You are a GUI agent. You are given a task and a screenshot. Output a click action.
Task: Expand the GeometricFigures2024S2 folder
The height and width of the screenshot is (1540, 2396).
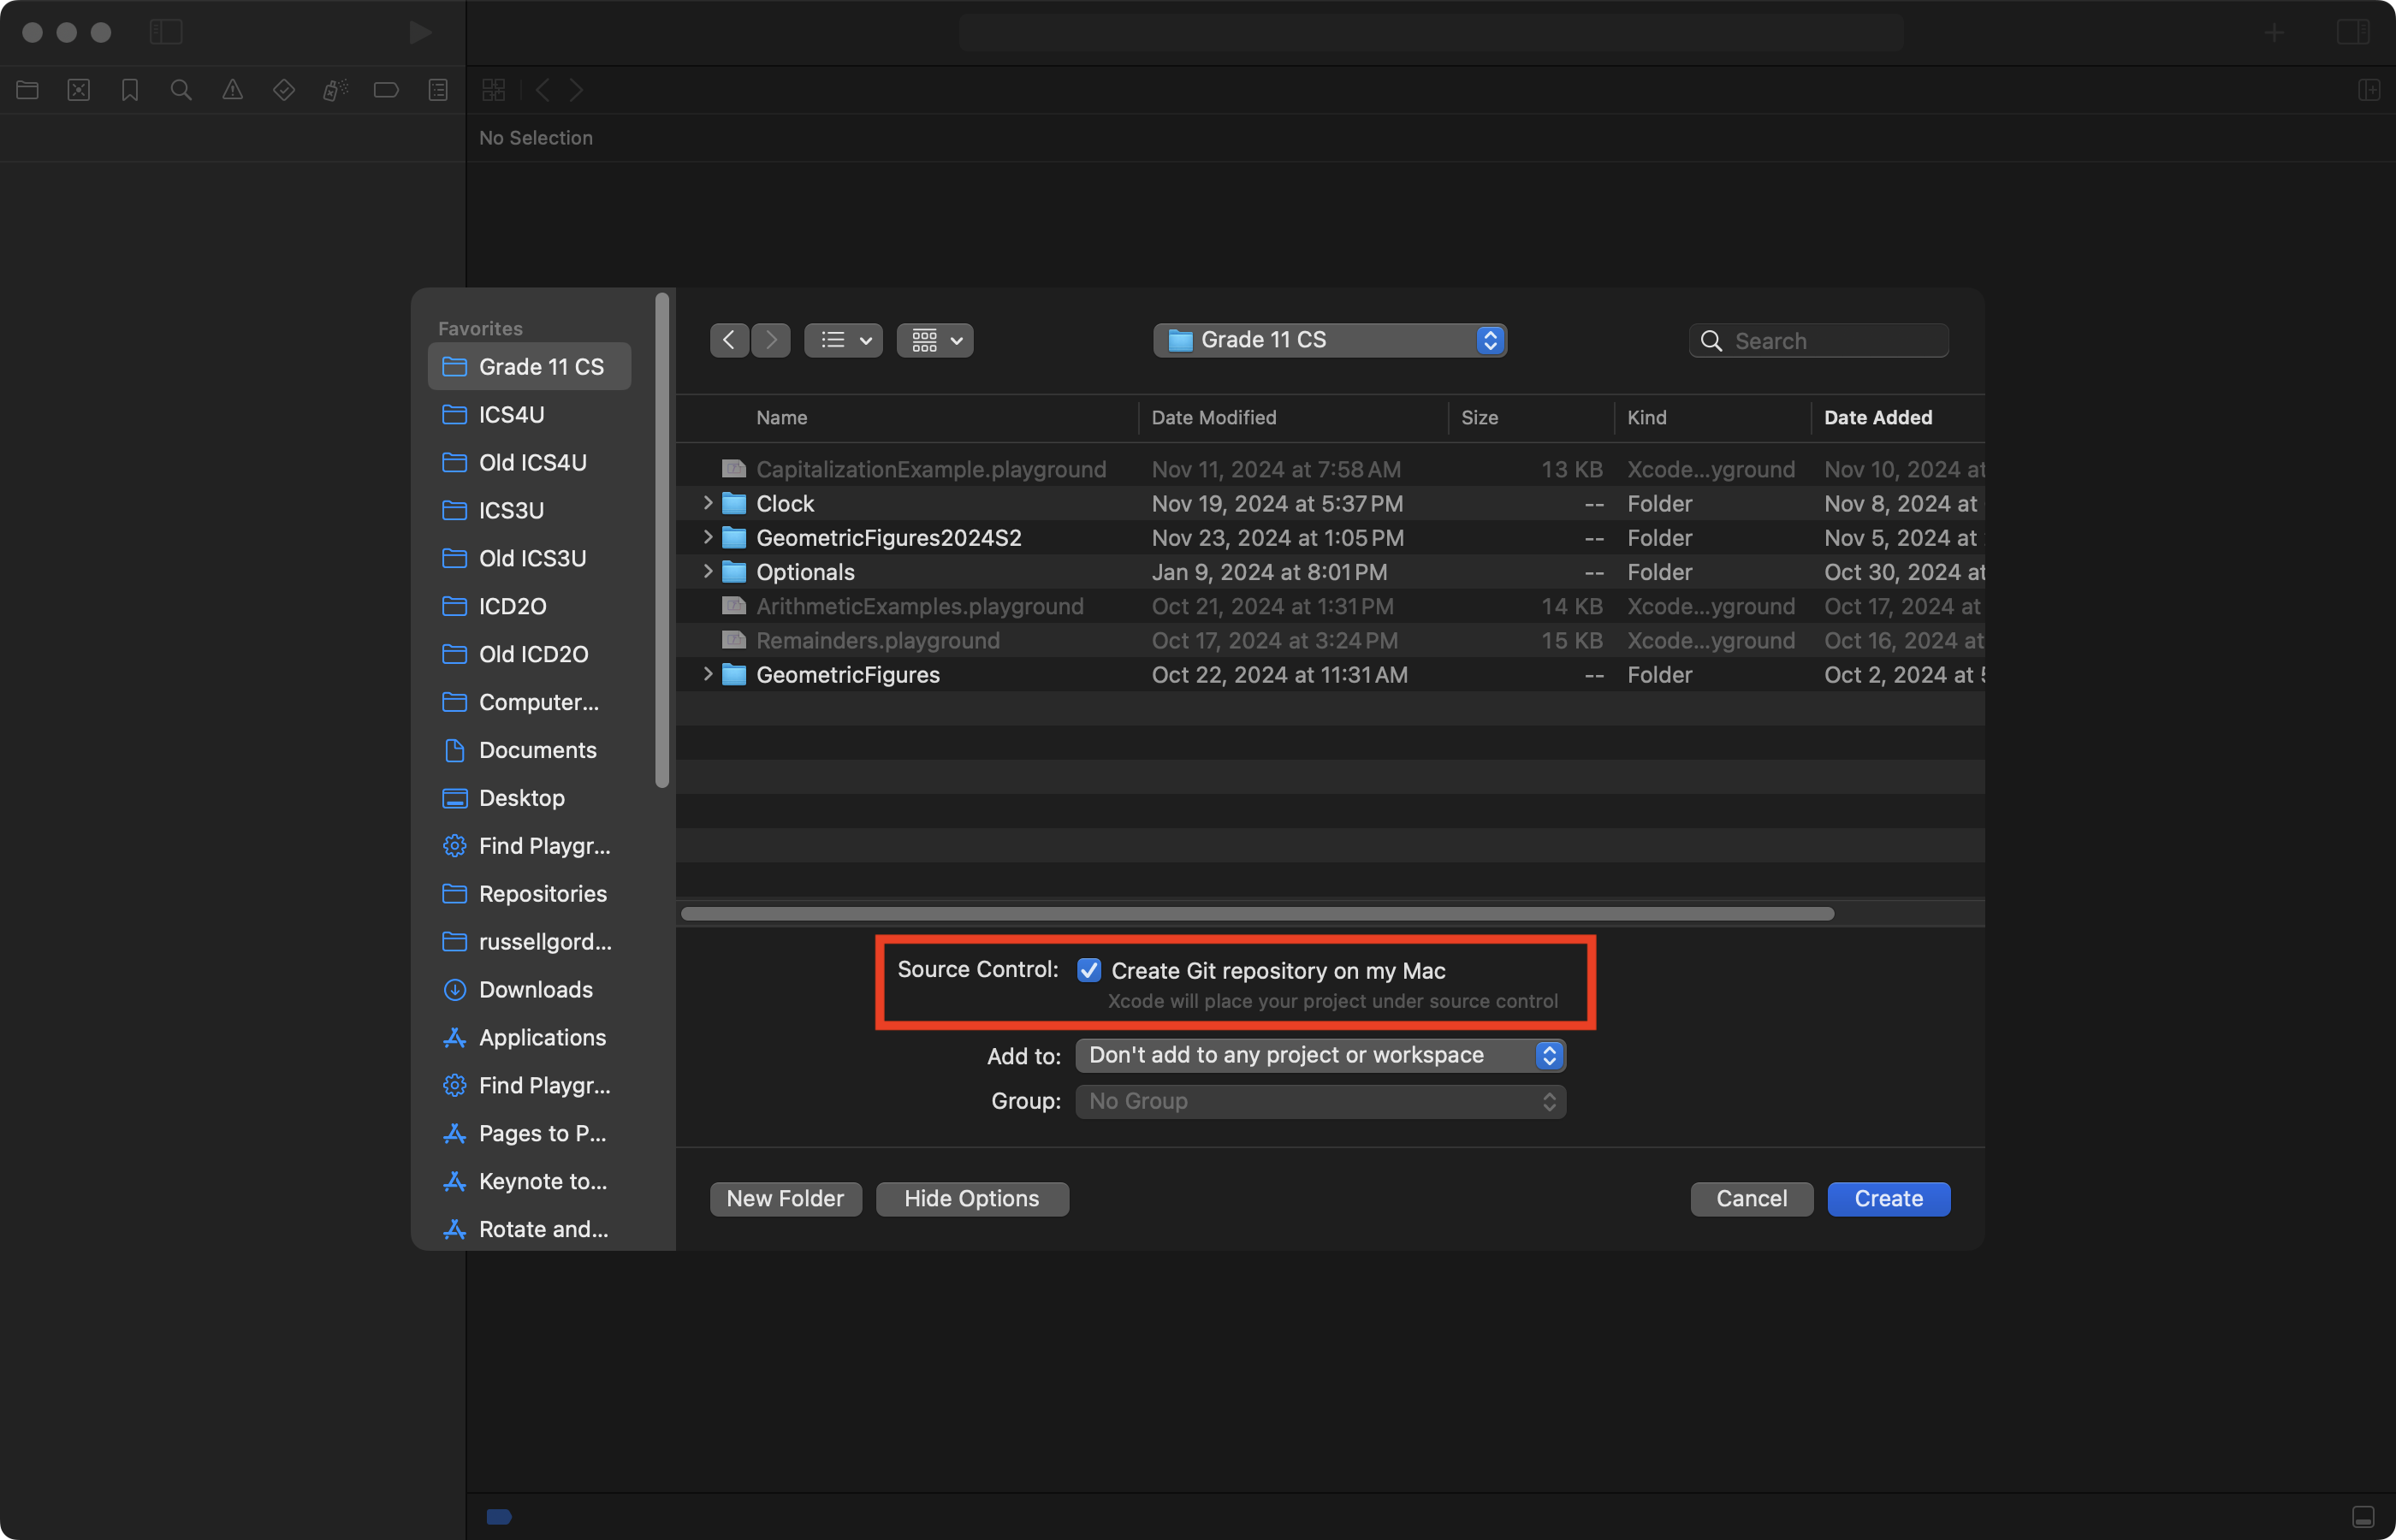click(708, 537)
